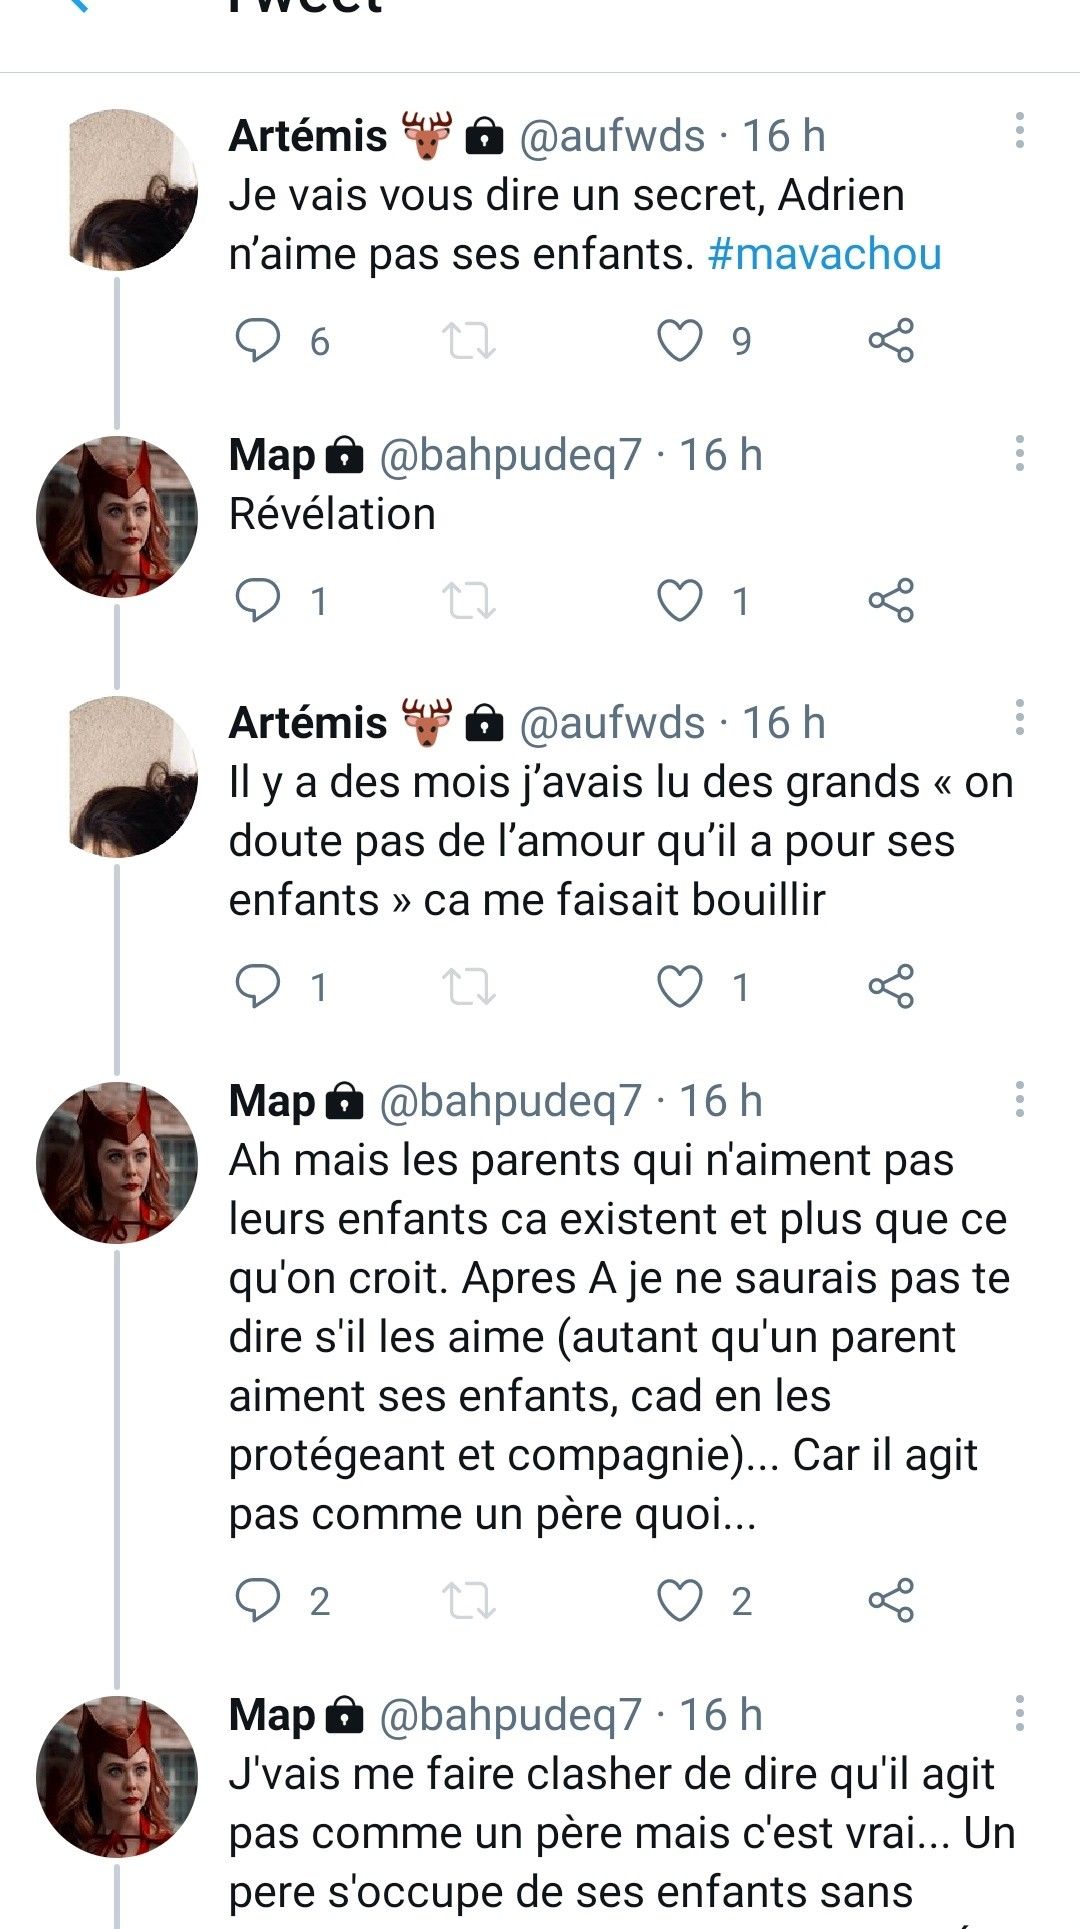Open @aufwds profile from first tweet handle

click(612, 136)
